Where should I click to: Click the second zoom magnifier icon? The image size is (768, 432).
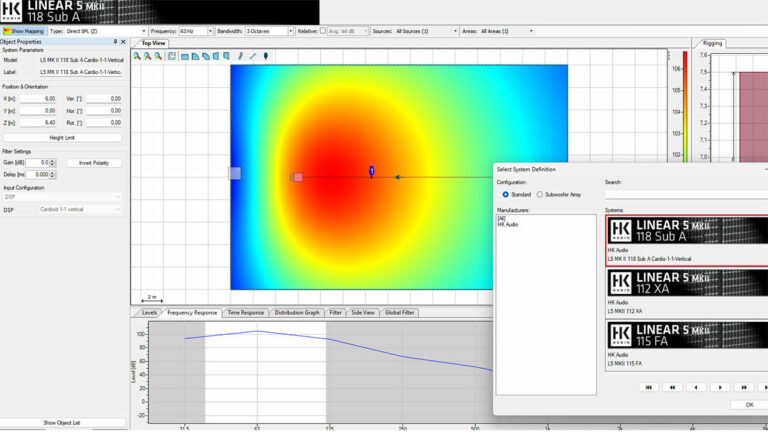(x=147, y=56)
